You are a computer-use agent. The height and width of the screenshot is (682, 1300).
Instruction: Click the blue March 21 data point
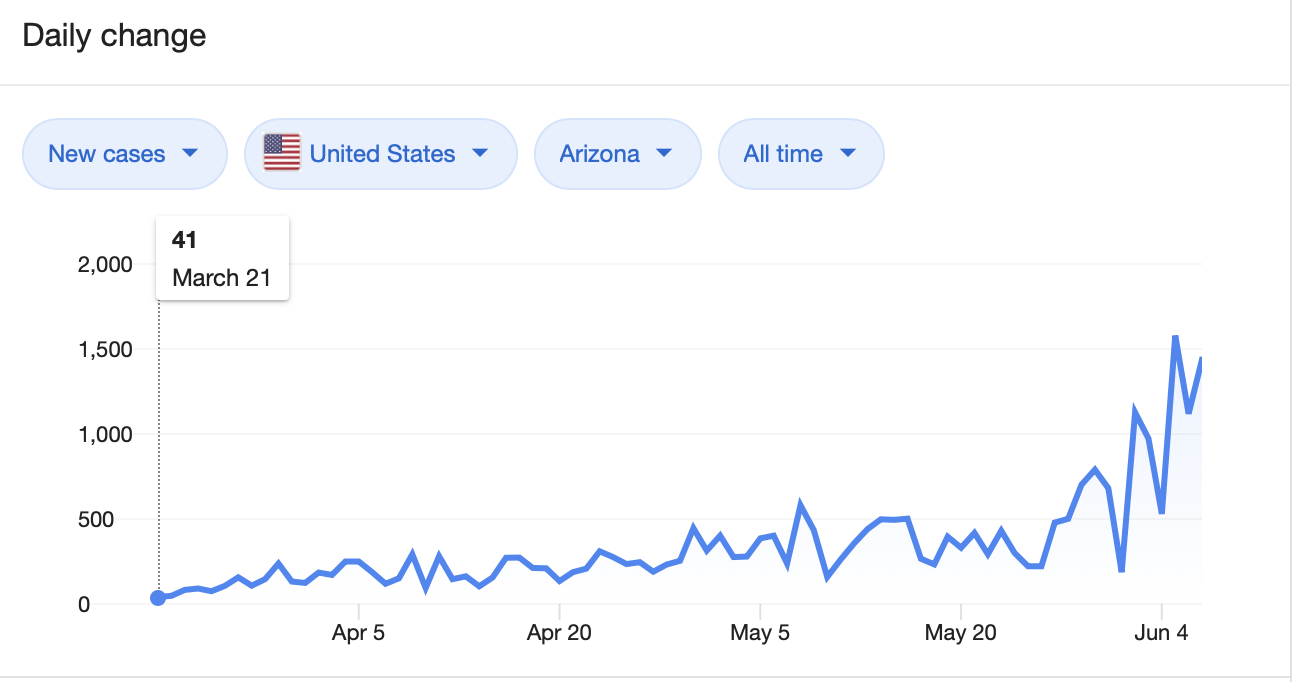(158, 598)
